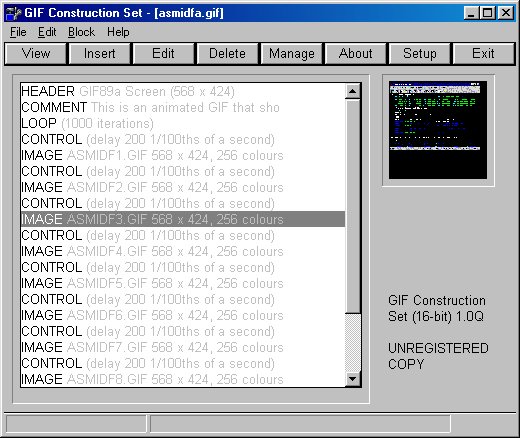
Task: Click the Edit toolbar button
Action: [163, 53]
